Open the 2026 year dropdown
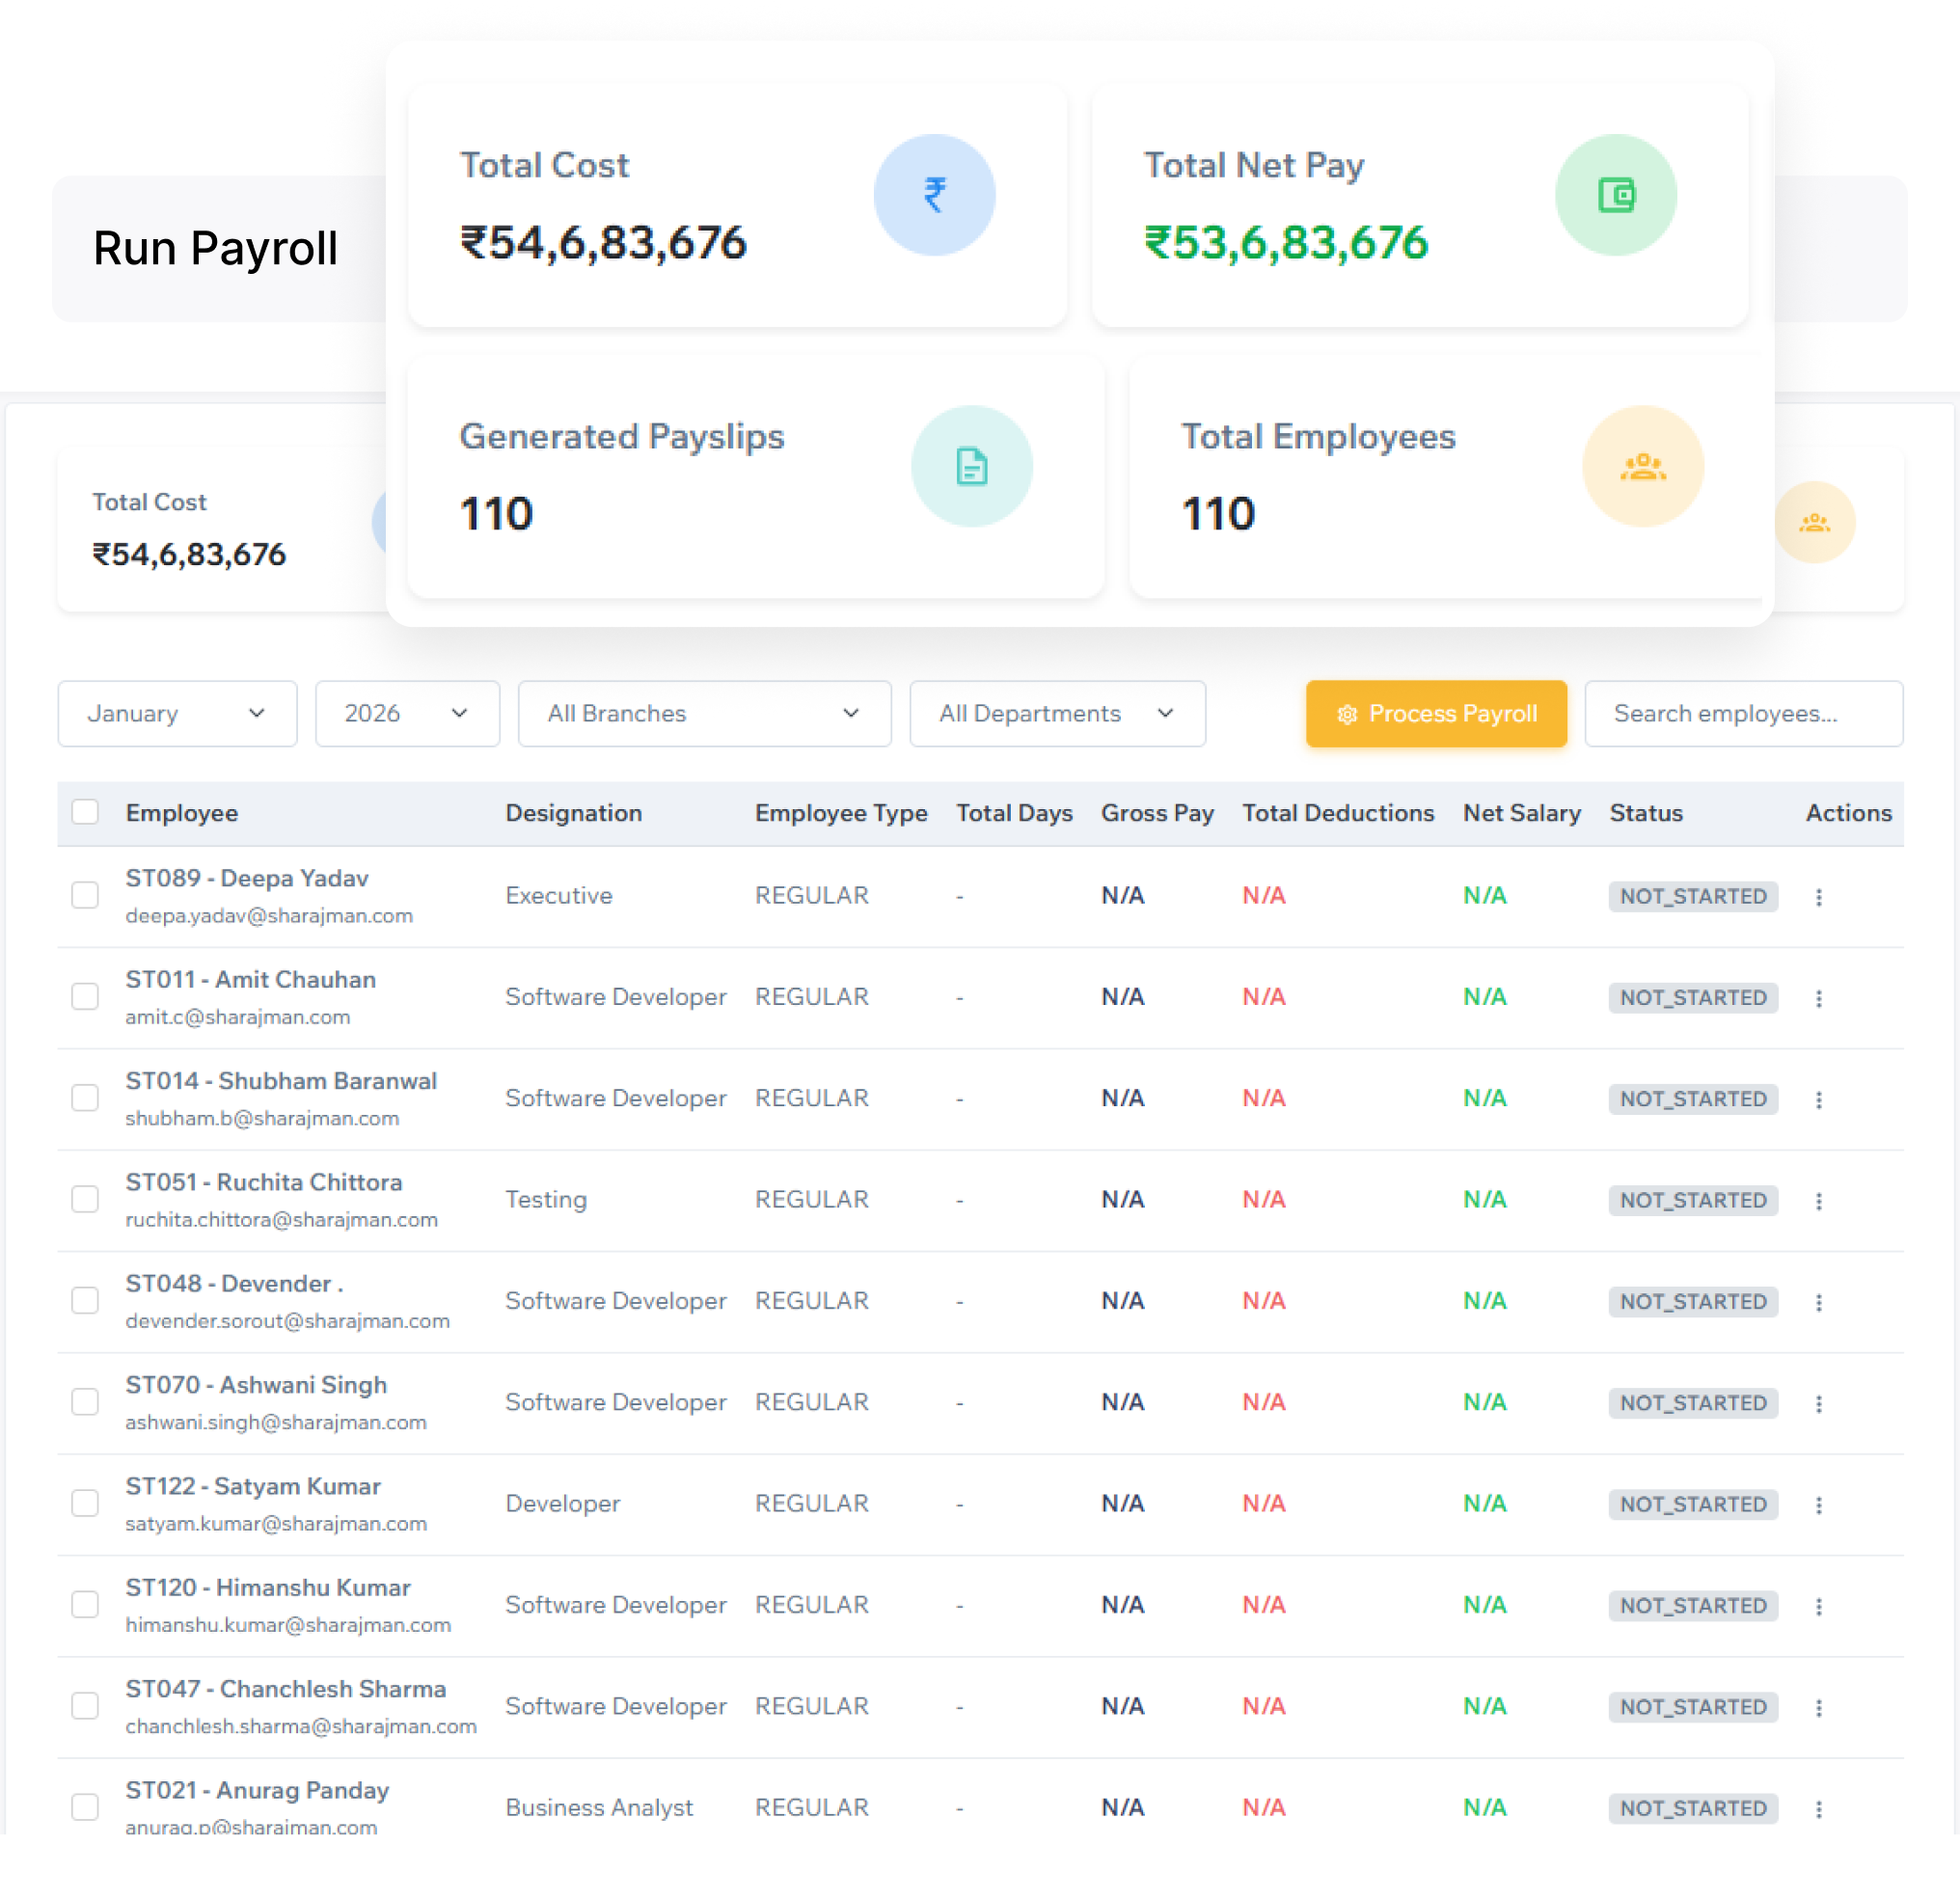This screenshot has width=1960, height=1899. point(406,714)
